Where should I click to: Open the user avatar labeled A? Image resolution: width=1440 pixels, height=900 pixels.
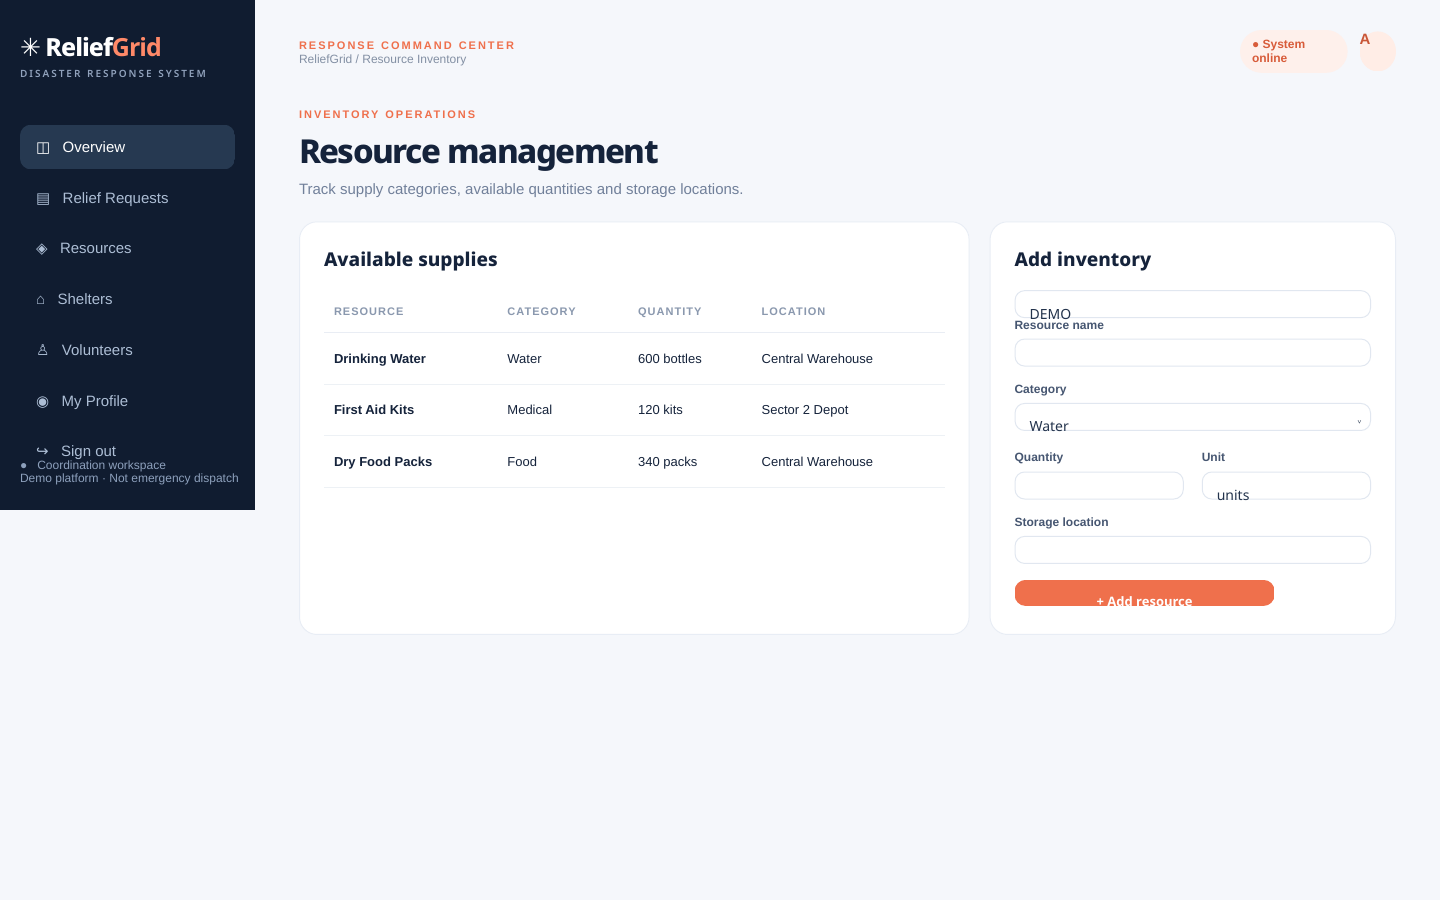pyautogui.click(x=1377, y=51)
